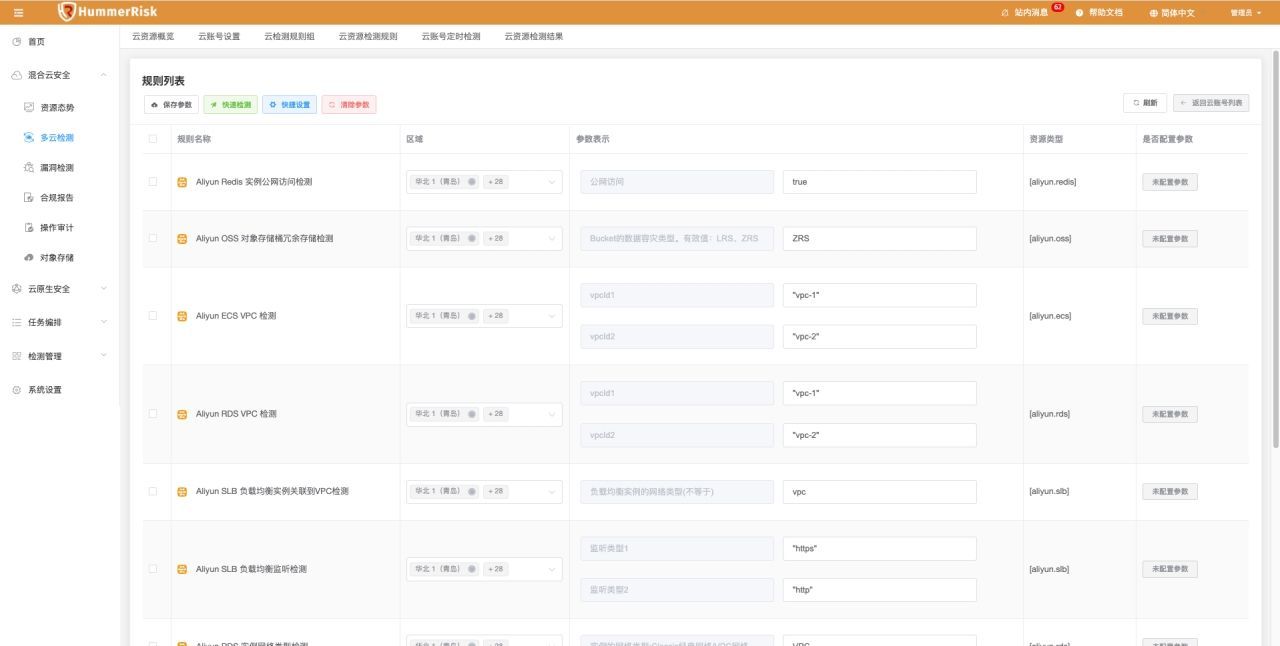Click the Aliyun Redis rule icon
Viewport: 1280px width, 646px height.
182,182
